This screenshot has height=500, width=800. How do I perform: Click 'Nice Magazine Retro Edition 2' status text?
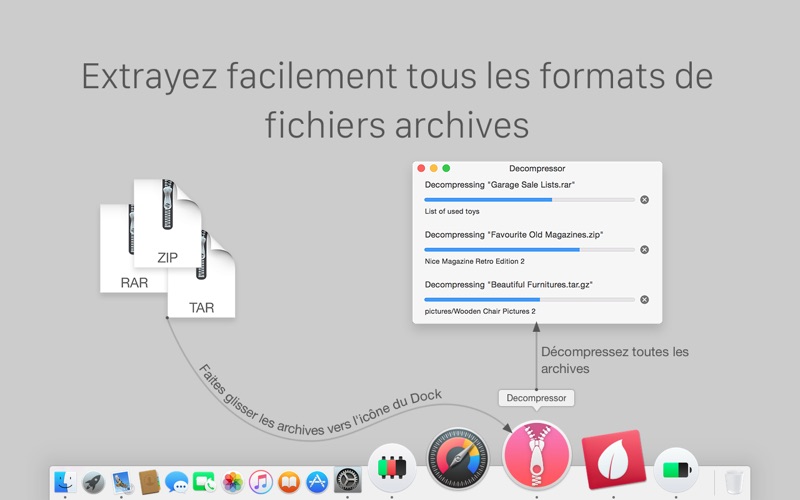[474, 261]
